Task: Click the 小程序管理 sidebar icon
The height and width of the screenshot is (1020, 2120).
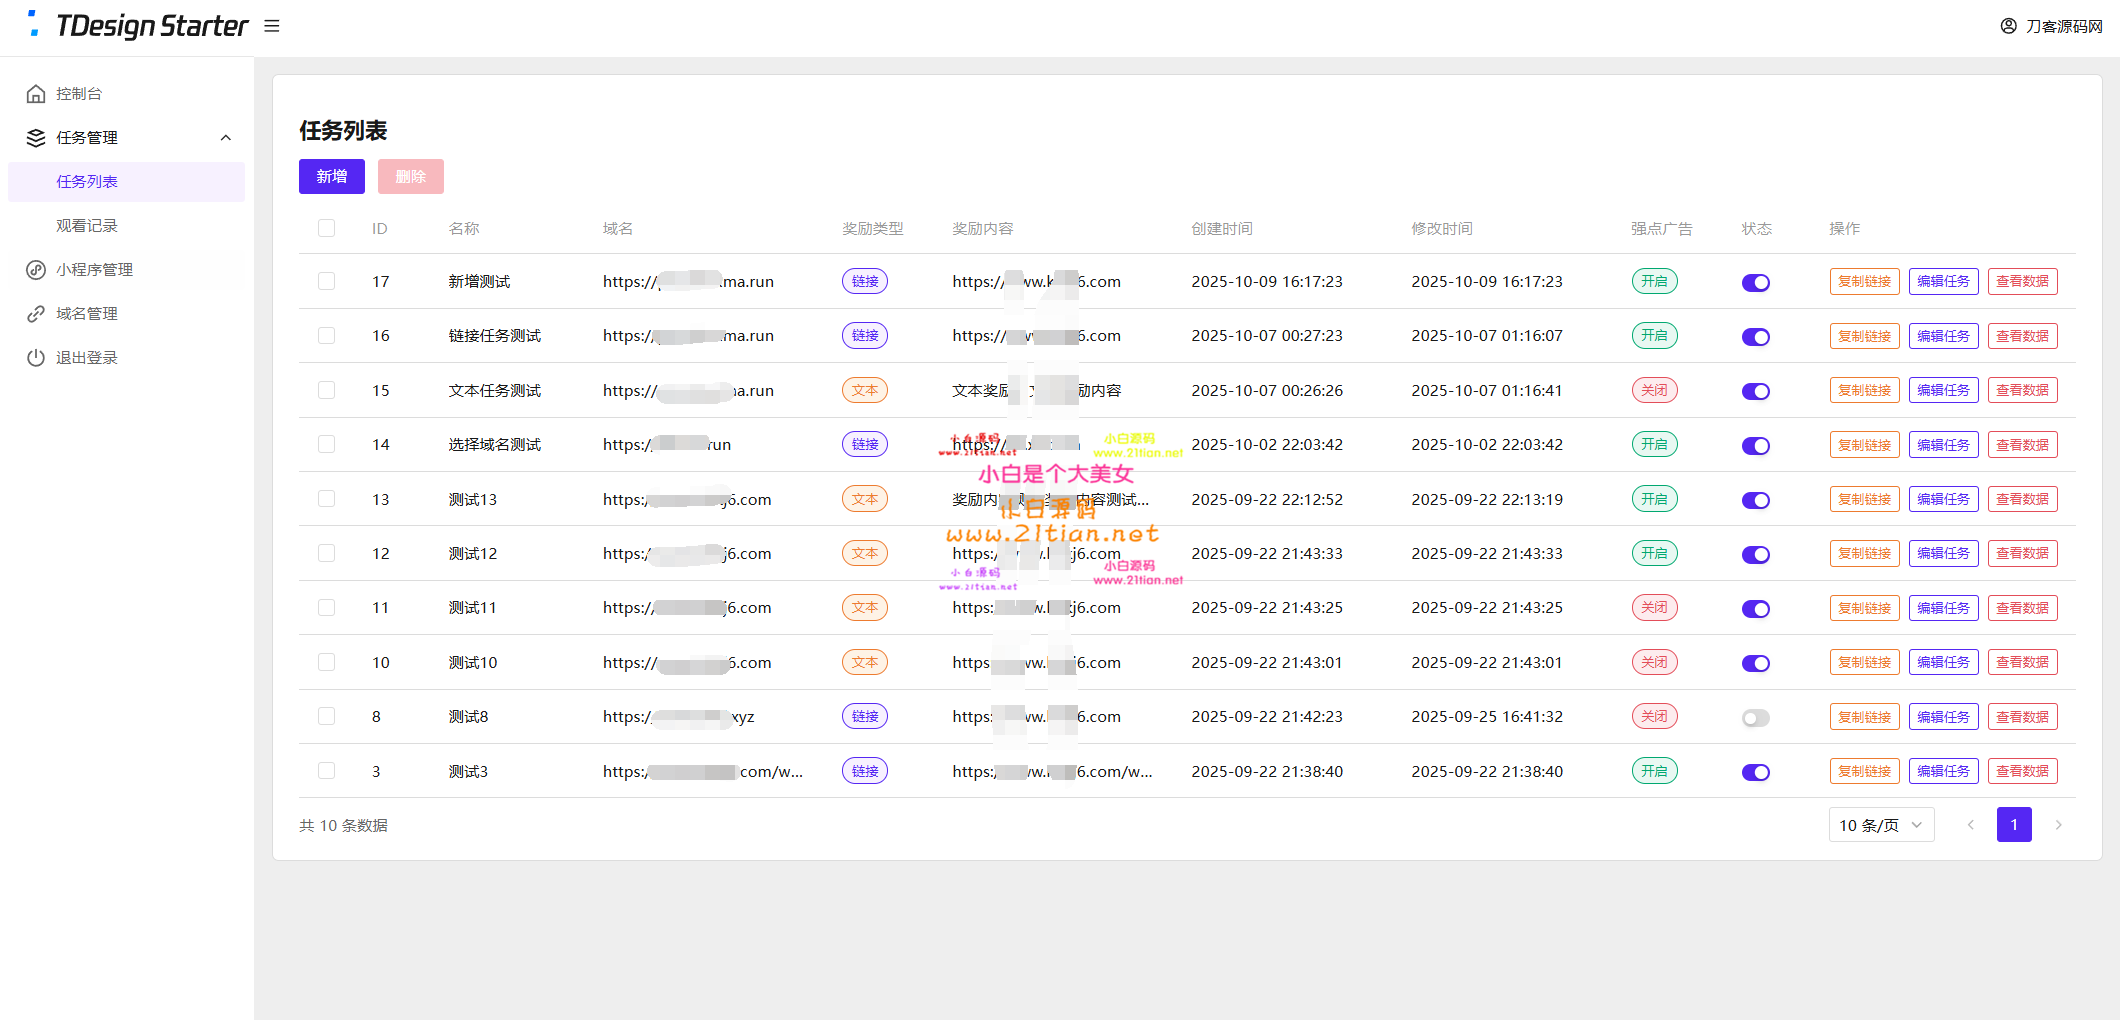Action: click(x=36, y=270)
